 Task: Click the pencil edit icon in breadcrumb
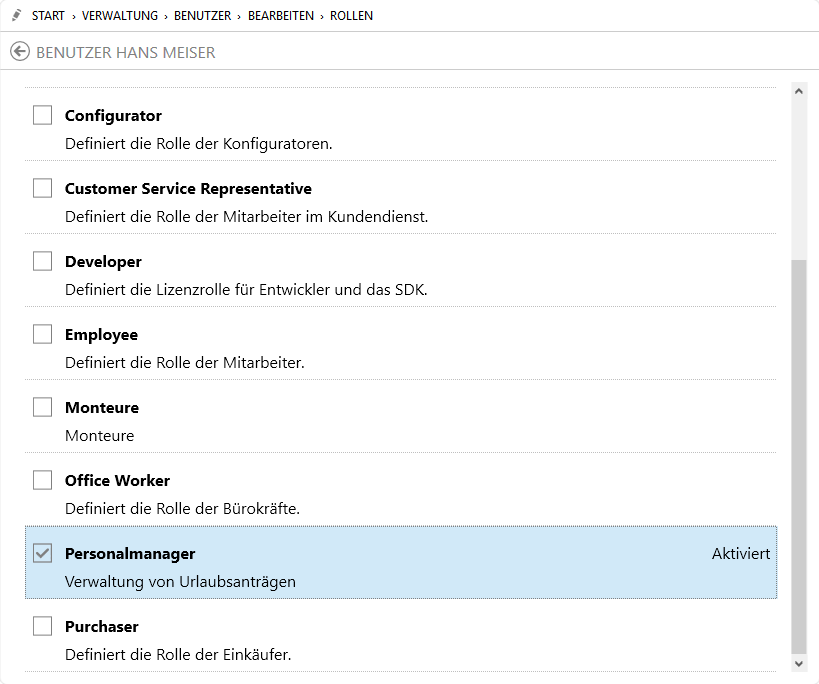[x=16, y=16]
